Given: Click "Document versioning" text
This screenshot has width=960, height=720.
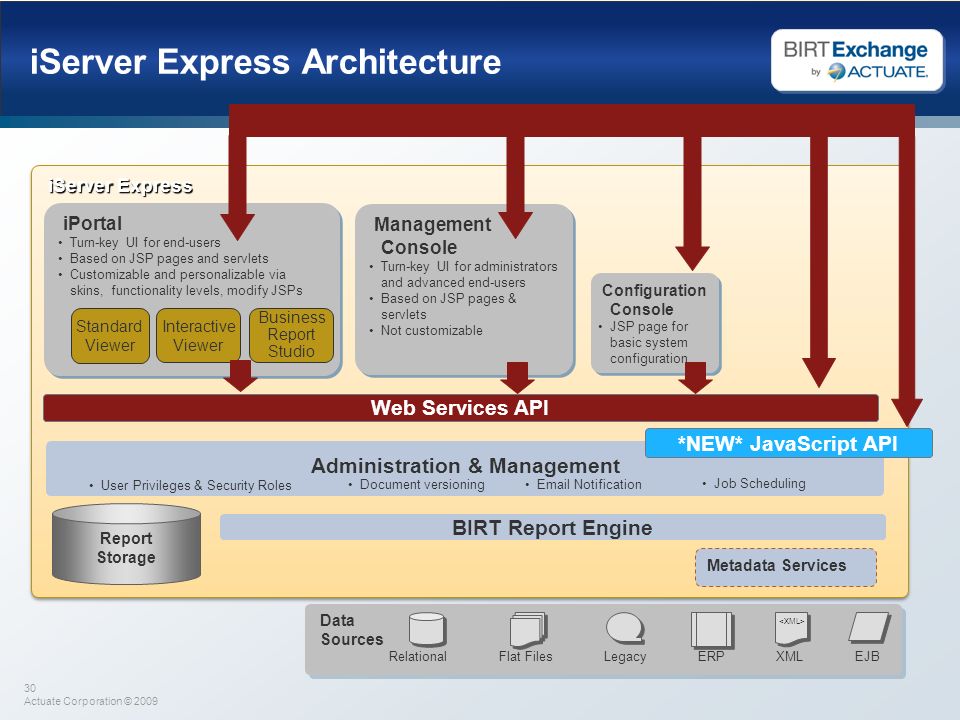Looking at the screenshot, I should pyautogui.click(x=422, y=484).
